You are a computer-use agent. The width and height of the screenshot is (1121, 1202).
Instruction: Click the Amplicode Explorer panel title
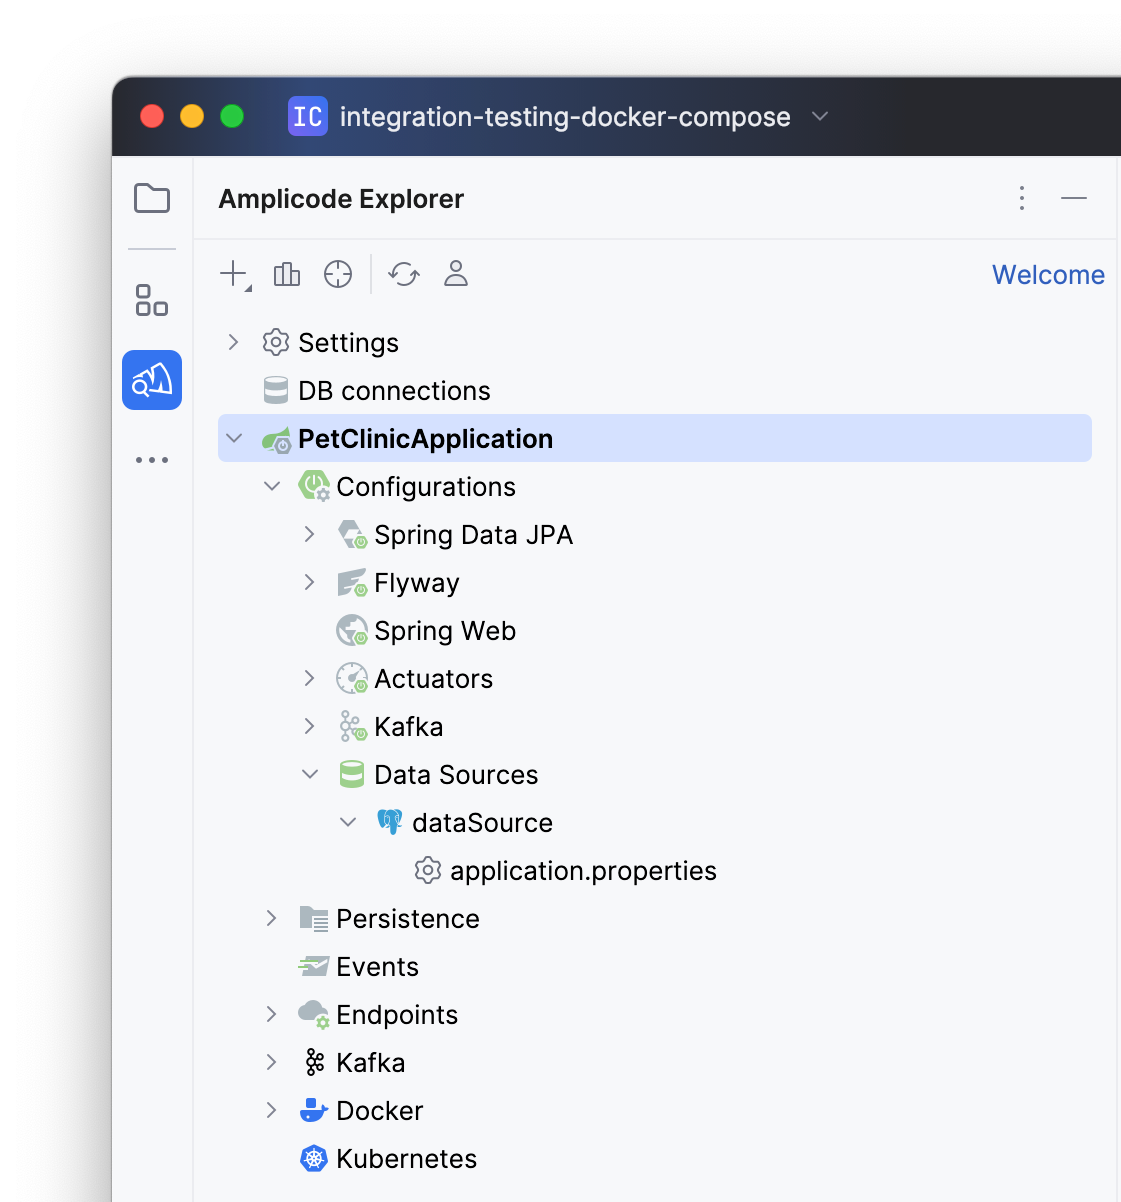click(341, 199)
